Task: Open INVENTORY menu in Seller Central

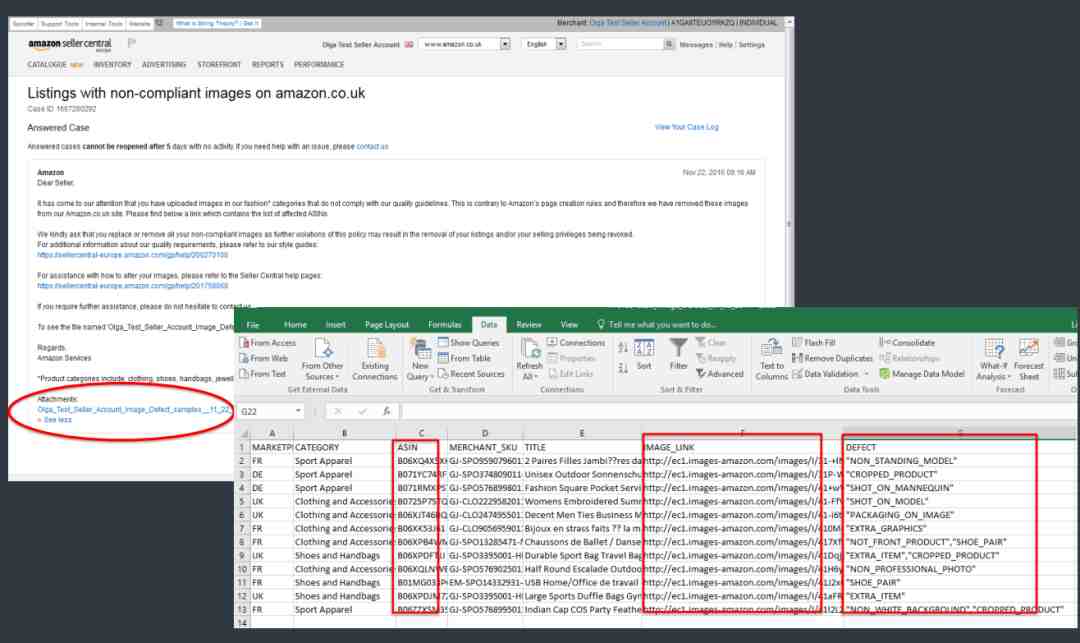Action: coord(112,65)
